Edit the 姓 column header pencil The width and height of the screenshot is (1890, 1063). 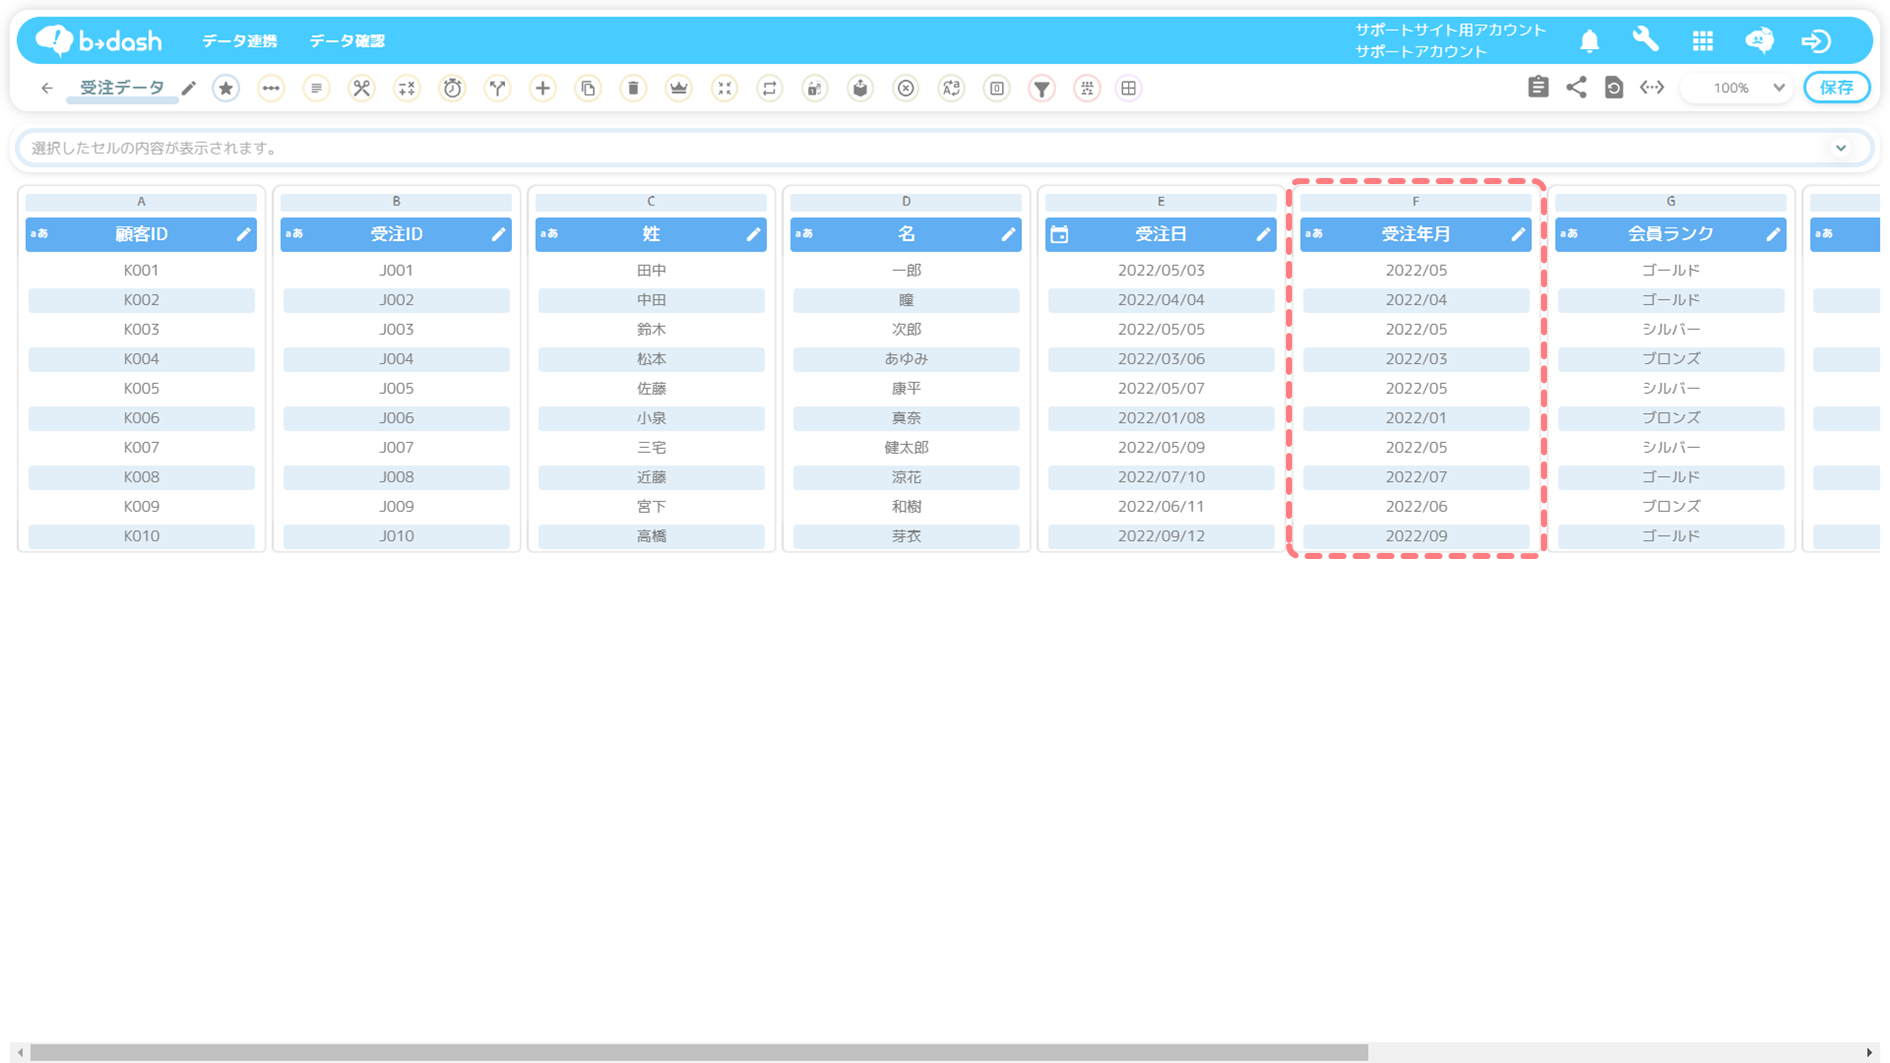pyautogui.click(x=753, y=234)
